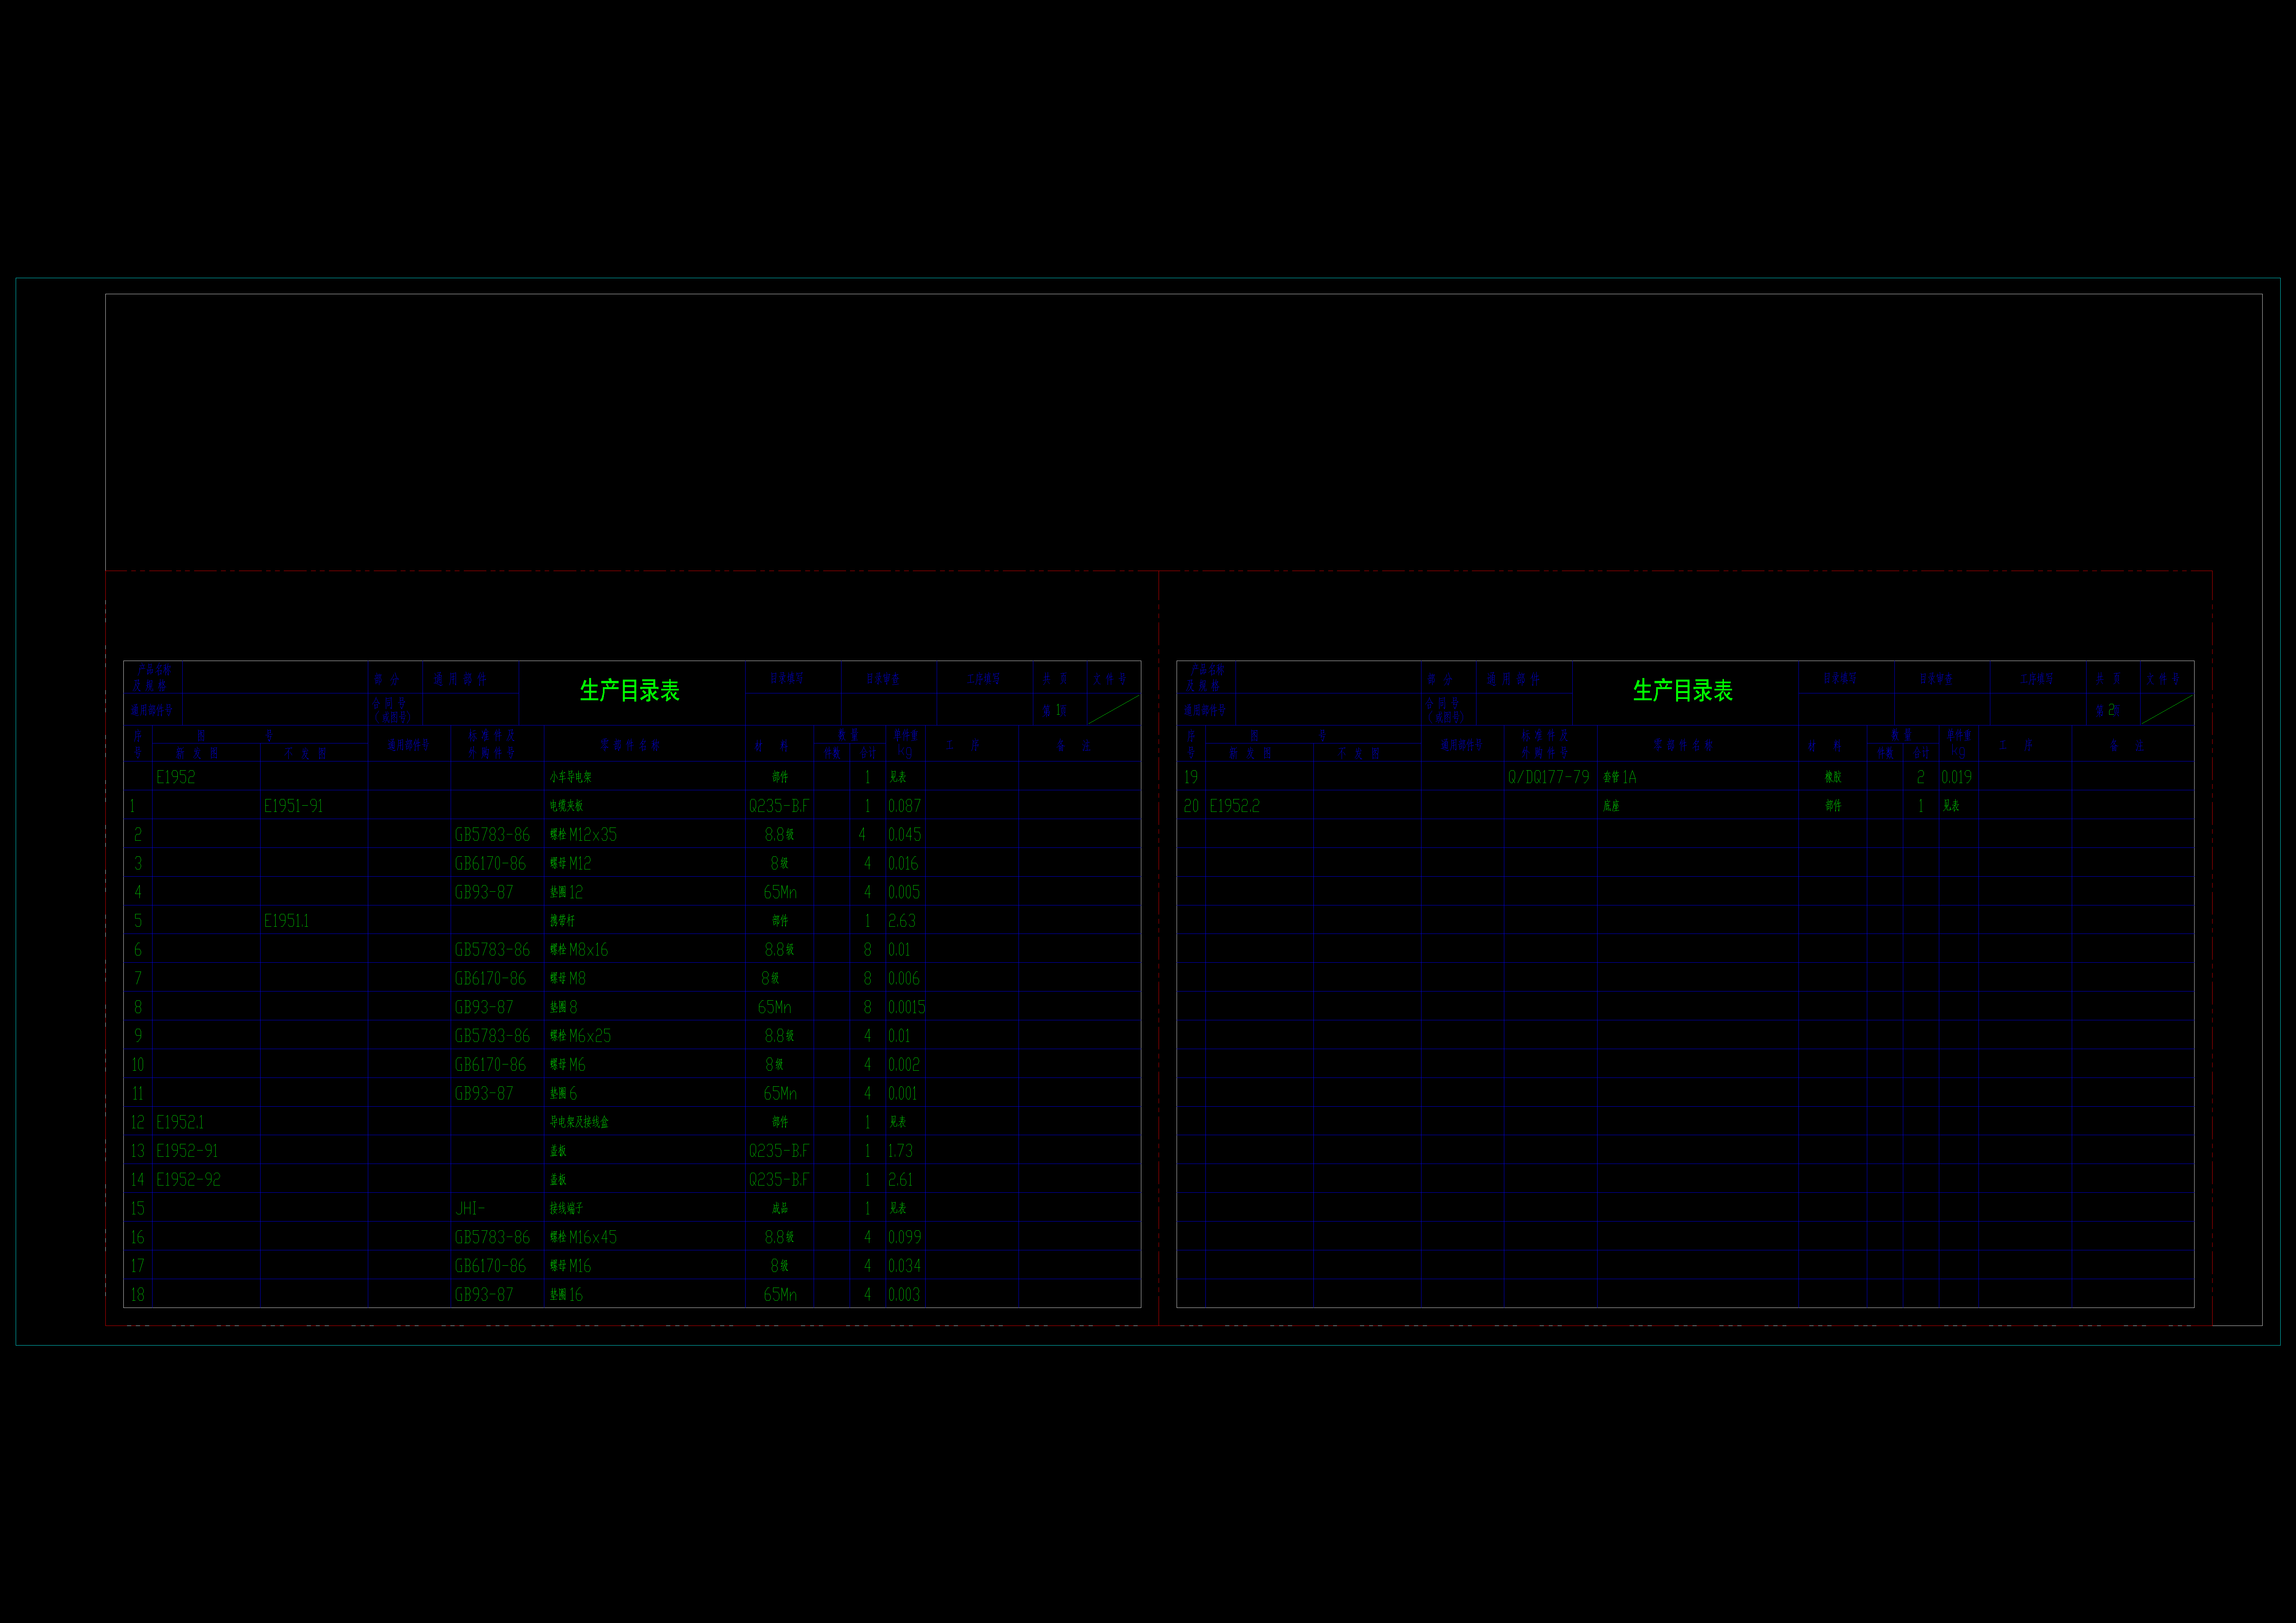Viewport: 2296px width, 1623px height.
Task: Click the E1952-92 drawing number
Action: [188, 1180]
